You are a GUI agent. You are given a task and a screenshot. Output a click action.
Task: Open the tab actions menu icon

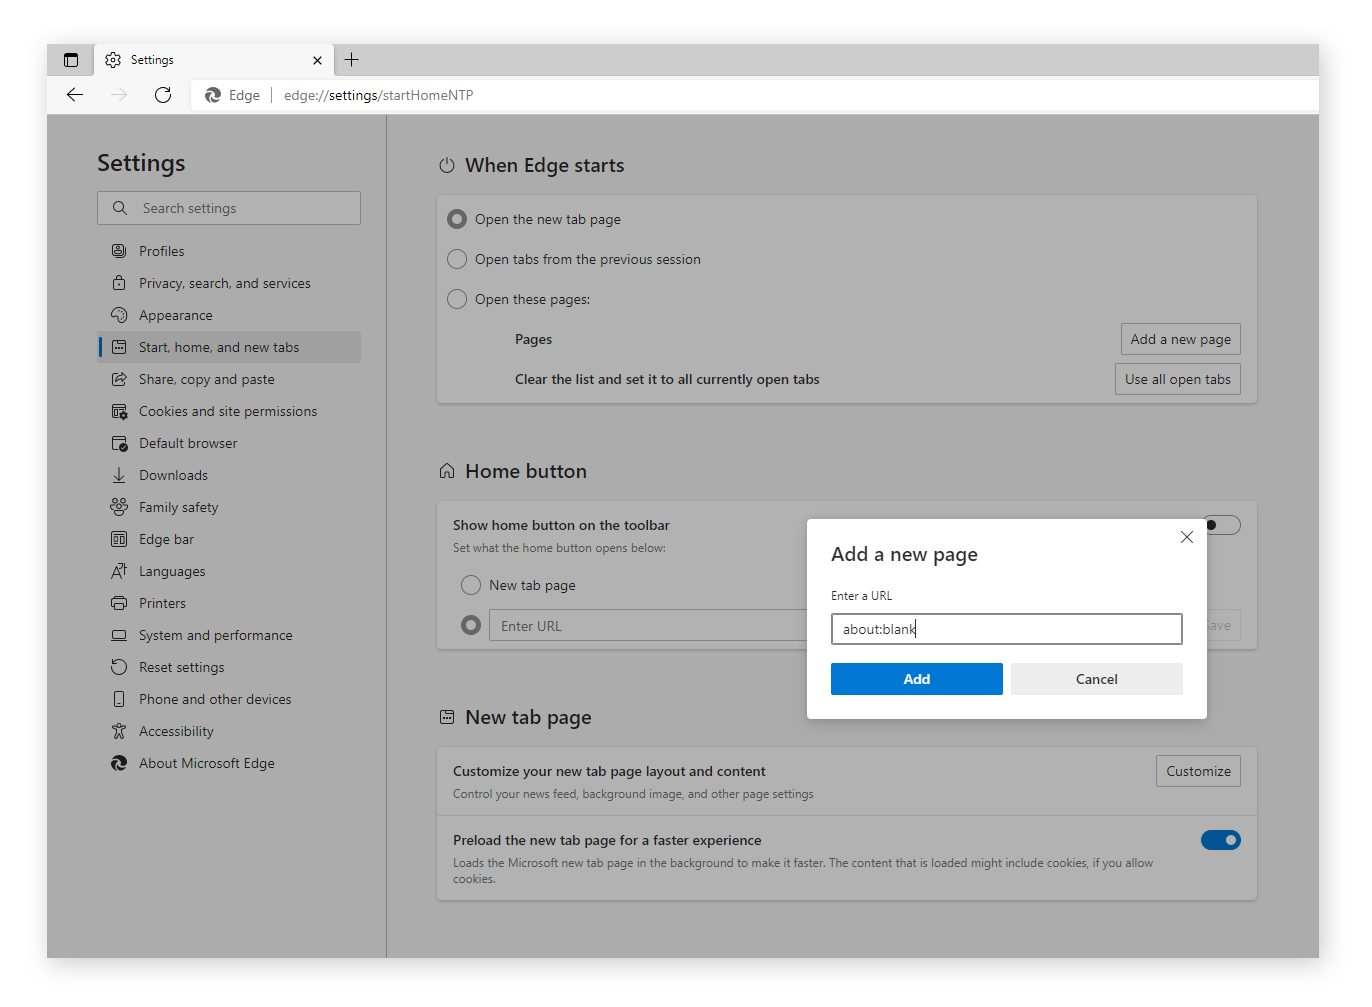[x=71, y=60]
